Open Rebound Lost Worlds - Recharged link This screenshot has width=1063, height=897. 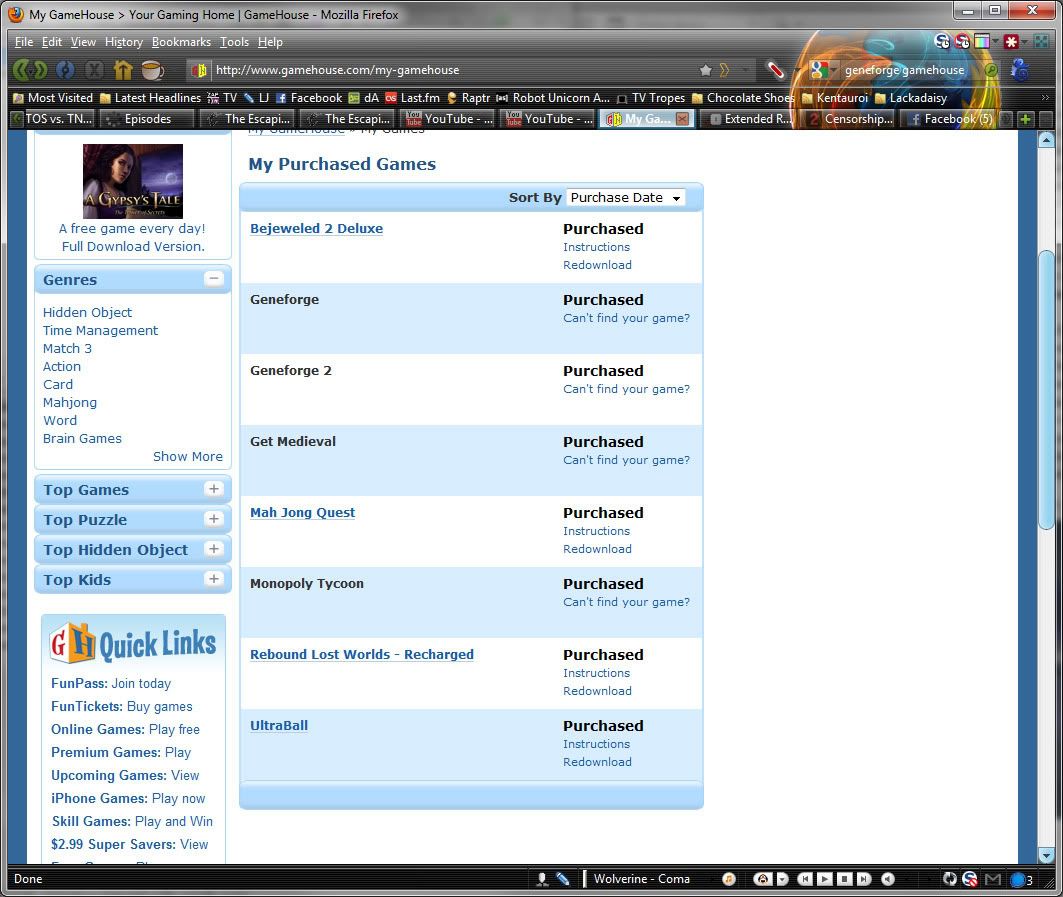coord(362,654)
